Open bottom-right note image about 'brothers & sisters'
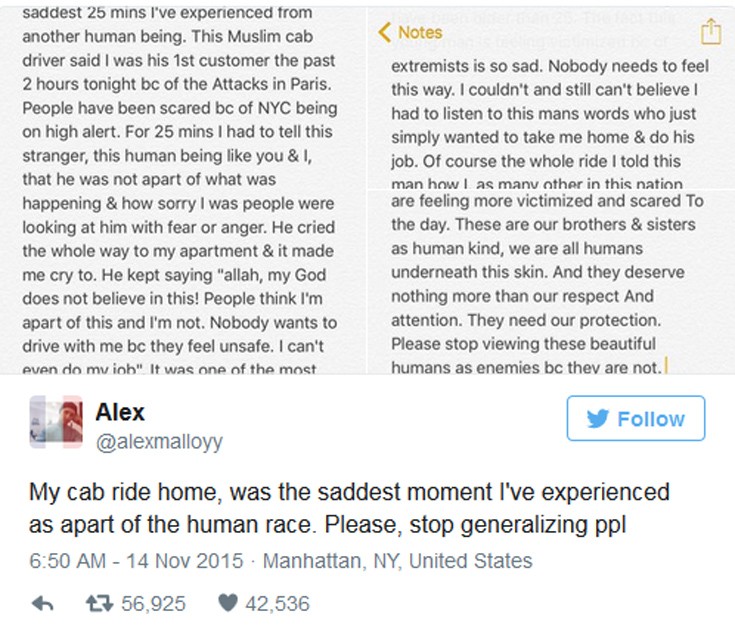 [551, 282]
